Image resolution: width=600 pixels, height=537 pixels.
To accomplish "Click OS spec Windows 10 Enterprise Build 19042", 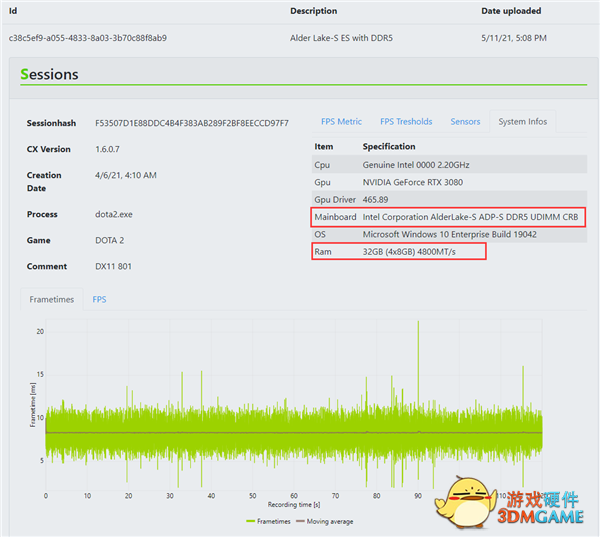I will click(x=450, y=234).
